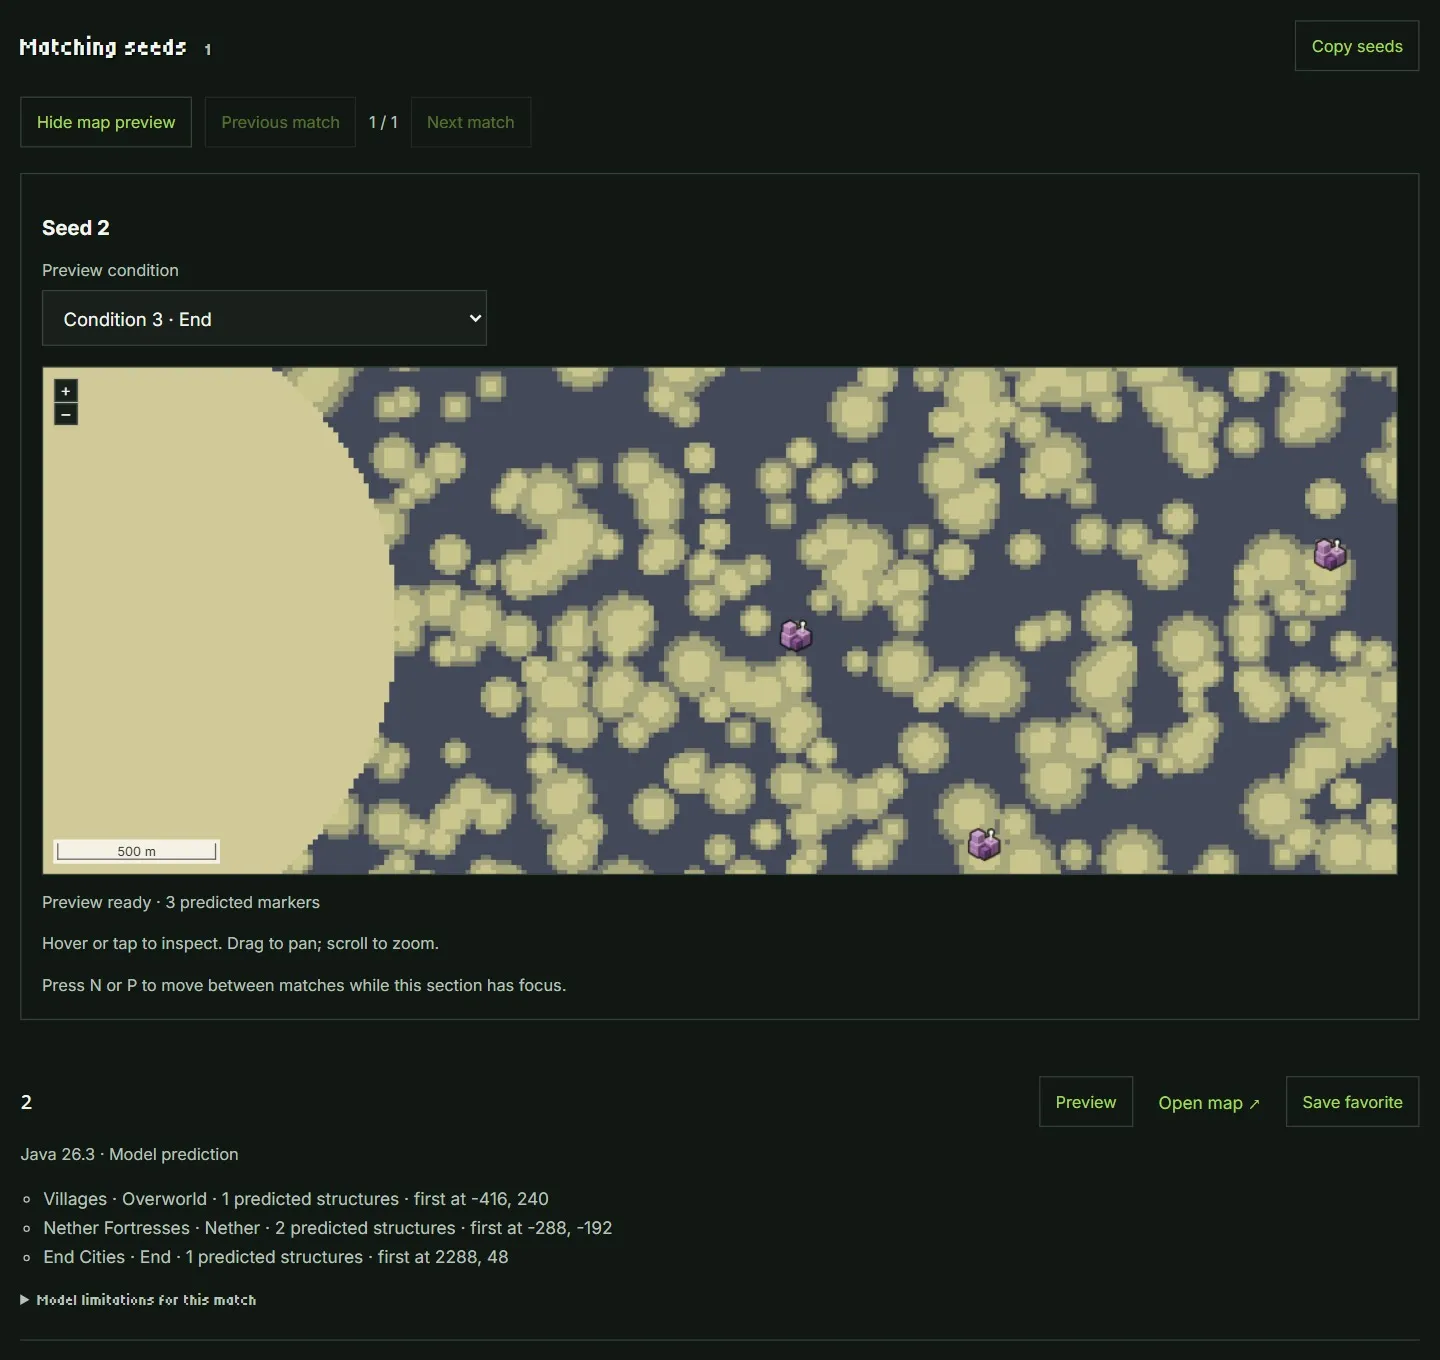Zoom out with the map minus button
1440x1360 pixels.
(66, 414)
